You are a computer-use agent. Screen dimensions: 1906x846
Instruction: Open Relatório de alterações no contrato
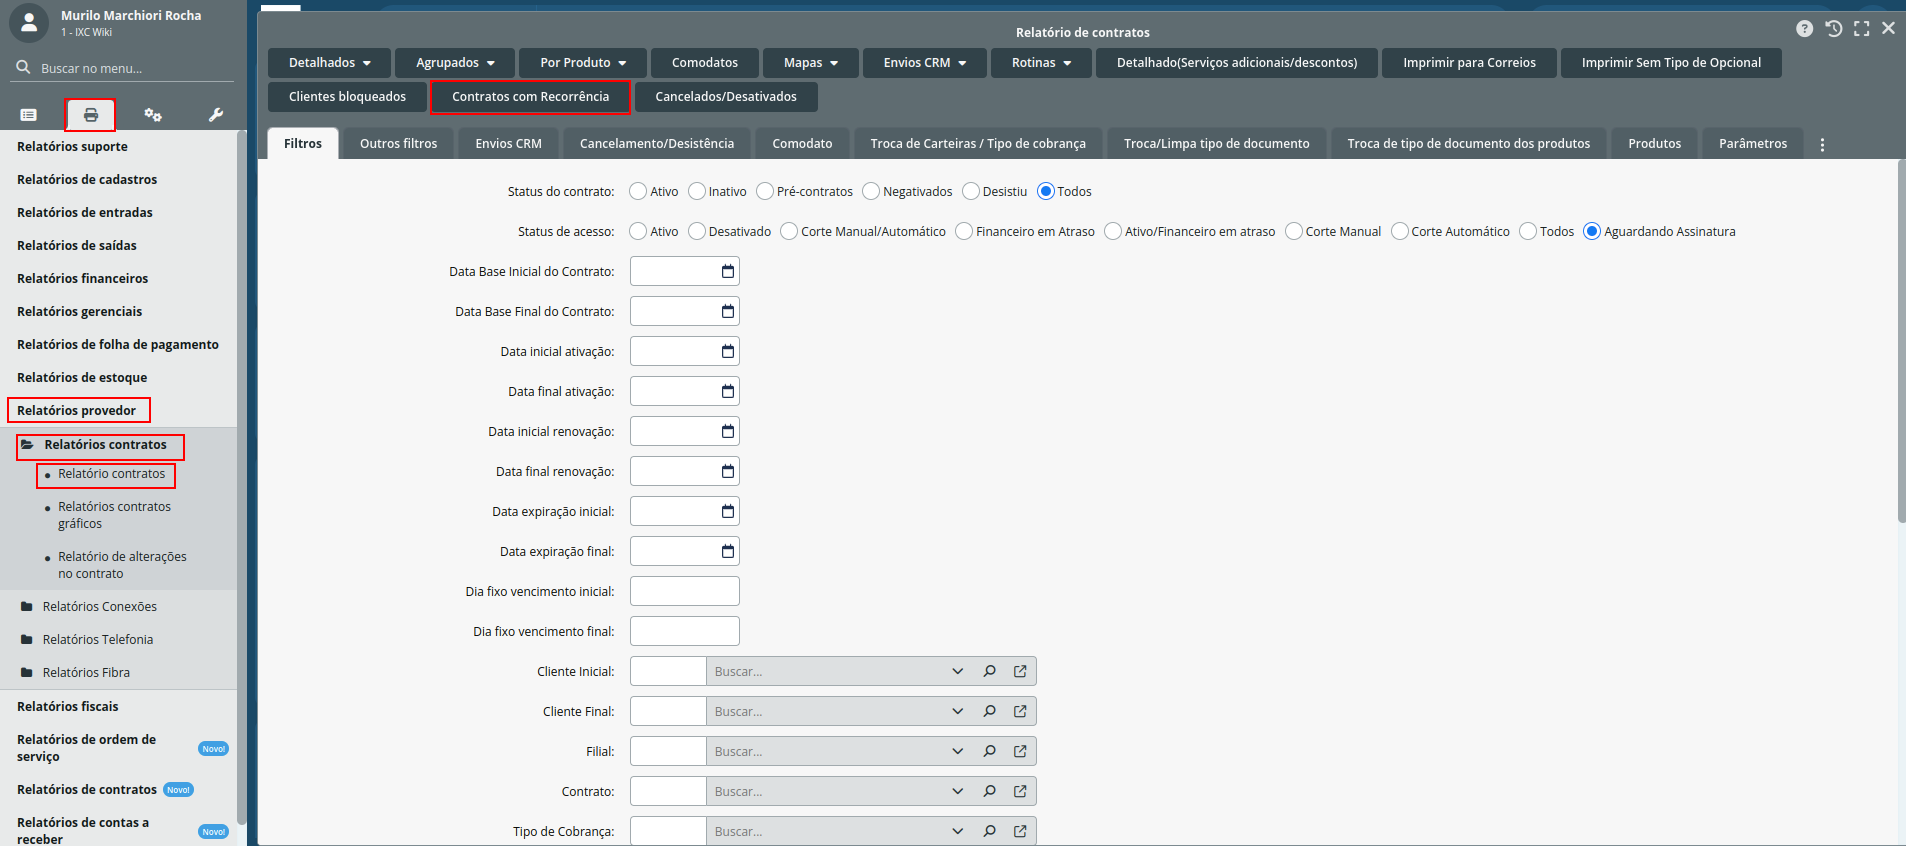122,565
